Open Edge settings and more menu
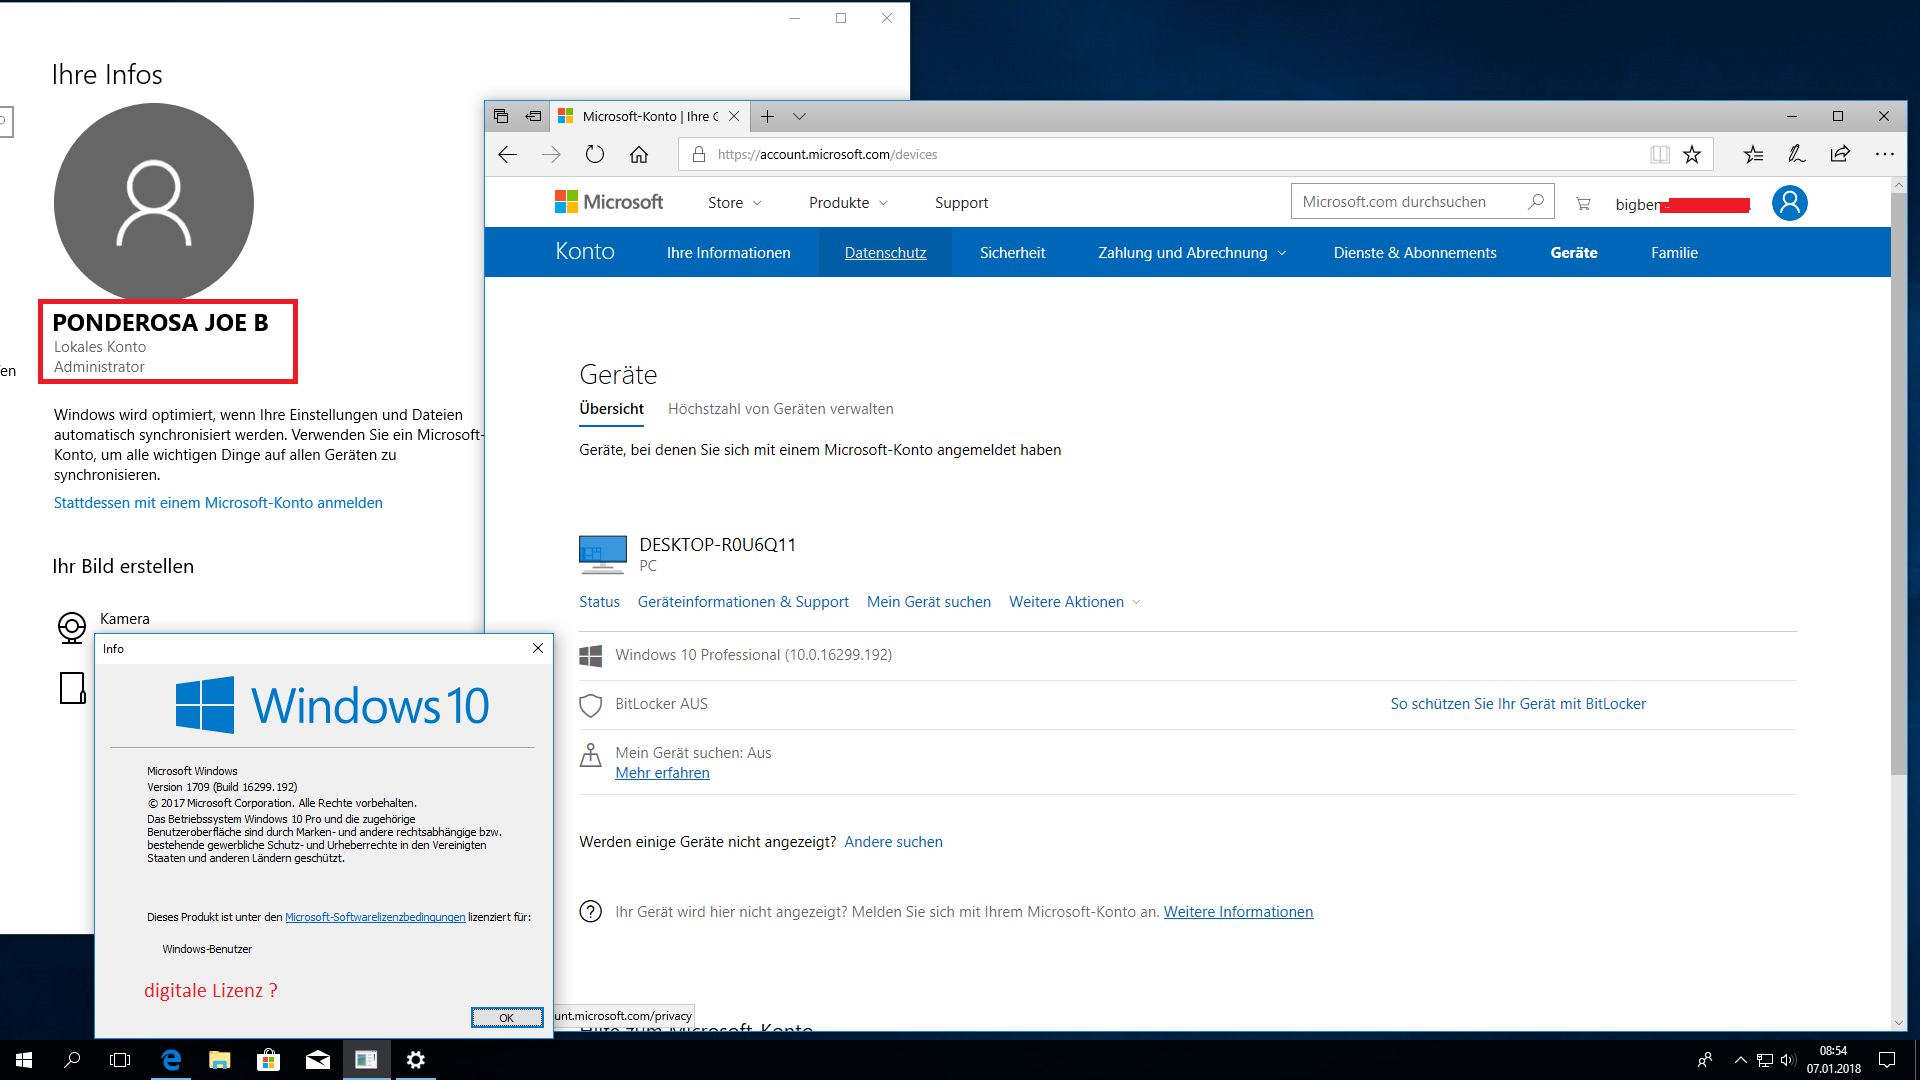Image resolution: width=1920 pixels, height=1080 pixels. pyautogui.click(x=1885, y=154)
